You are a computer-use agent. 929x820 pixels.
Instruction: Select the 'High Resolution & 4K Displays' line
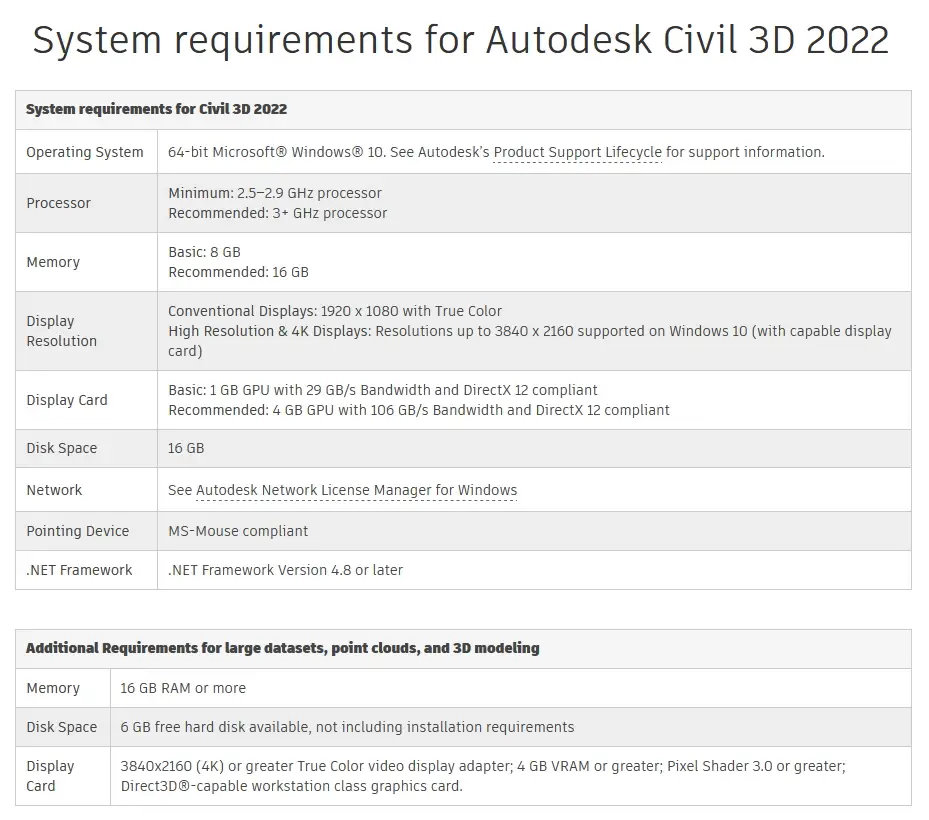[x=530, y=341]
